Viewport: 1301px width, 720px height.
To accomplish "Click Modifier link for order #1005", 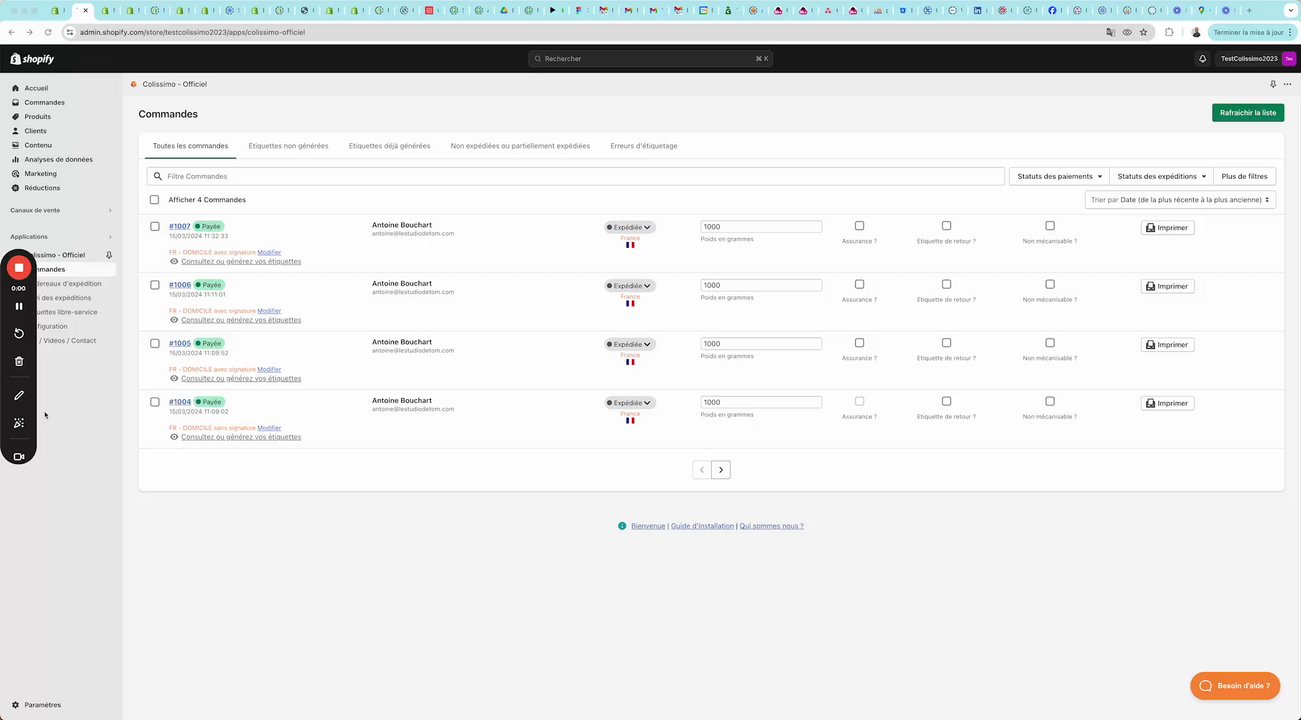I will (x=269, y=369).
